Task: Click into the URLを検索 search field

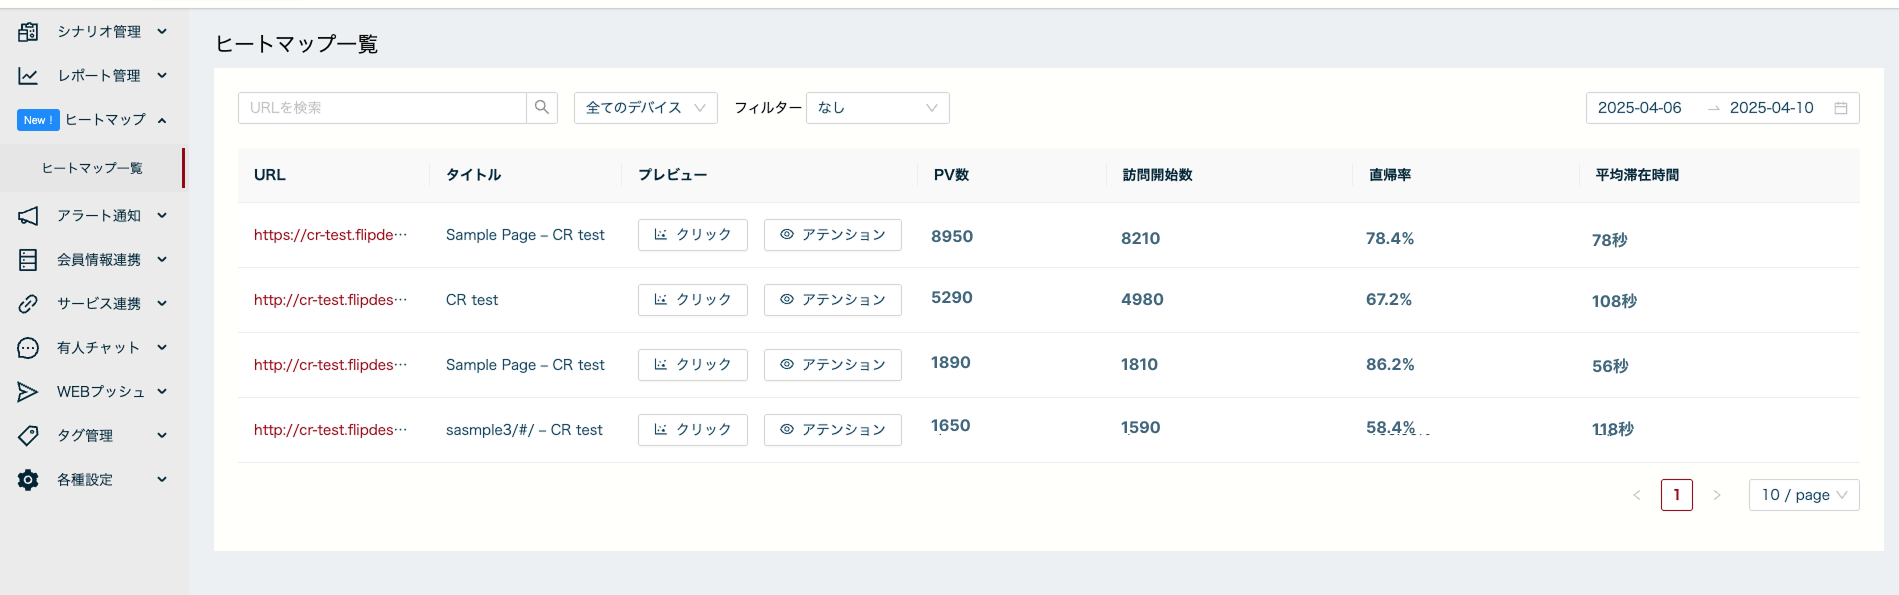Action: point(382,108)
